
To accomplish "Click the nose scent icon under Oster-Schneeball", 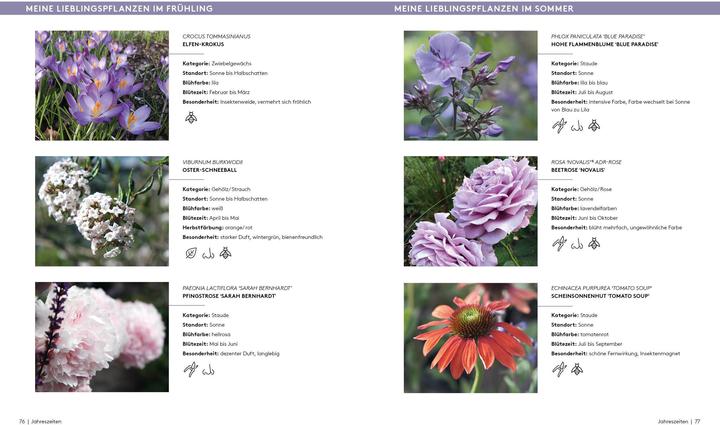I will click(208, 253).
